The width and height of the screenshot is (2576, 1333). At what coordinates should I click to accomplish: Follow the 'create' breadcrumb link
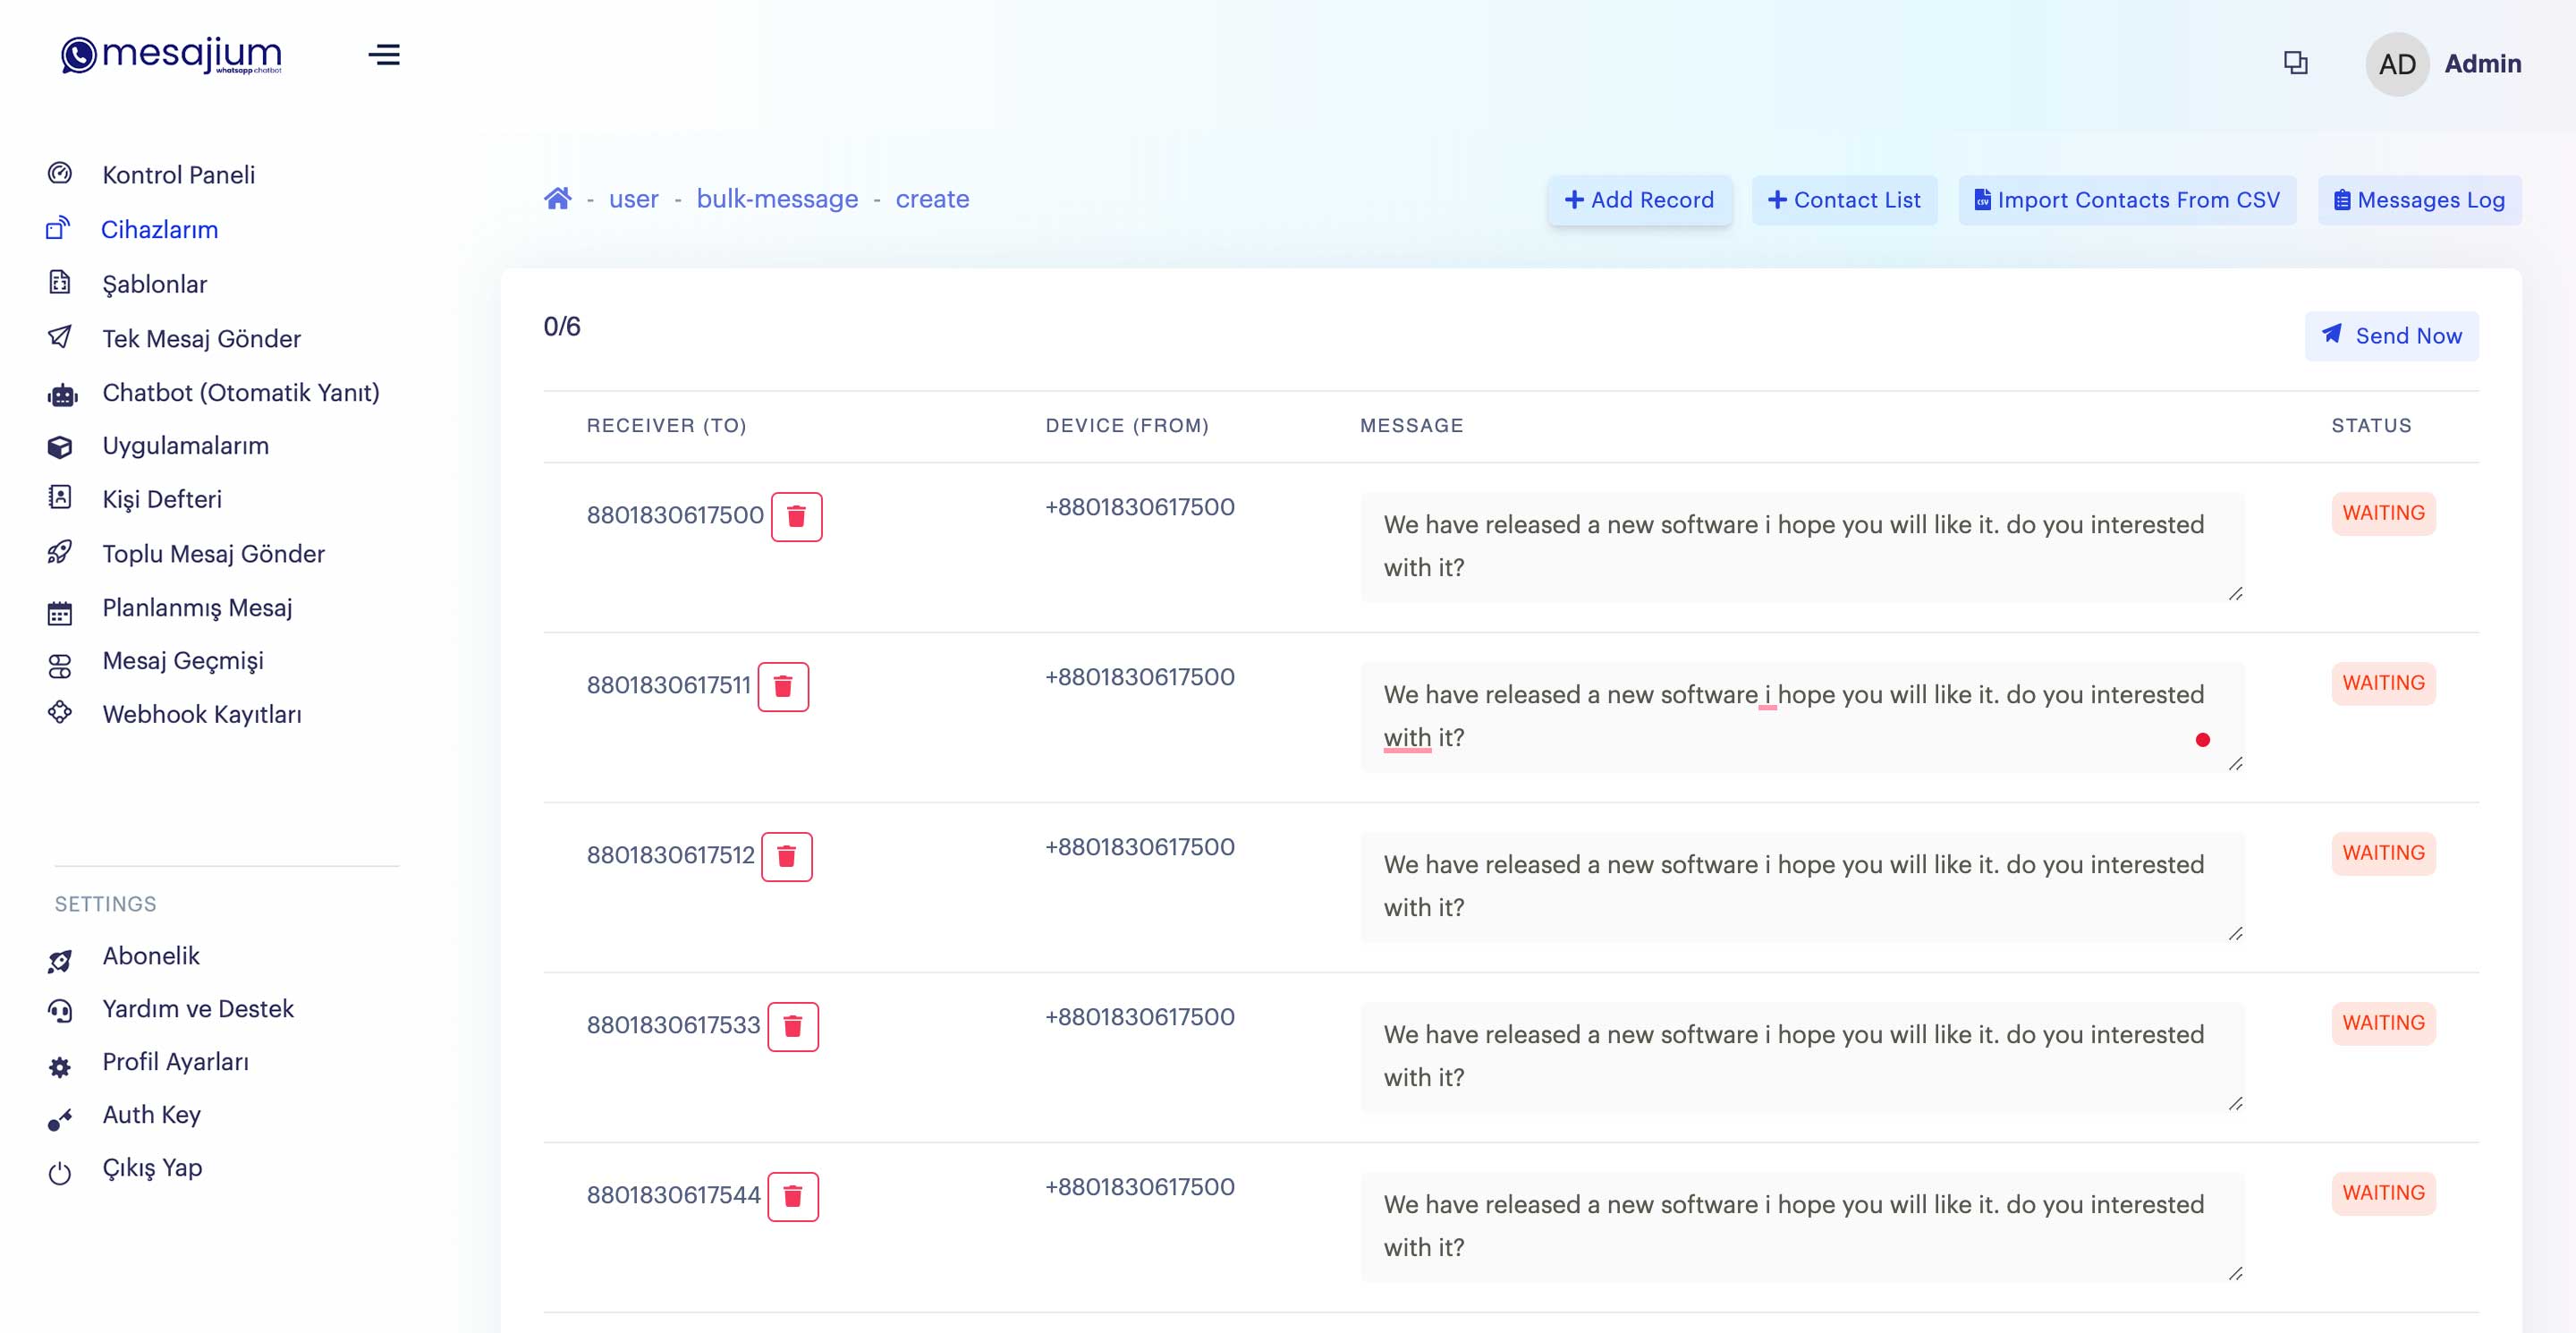(932, 199)
